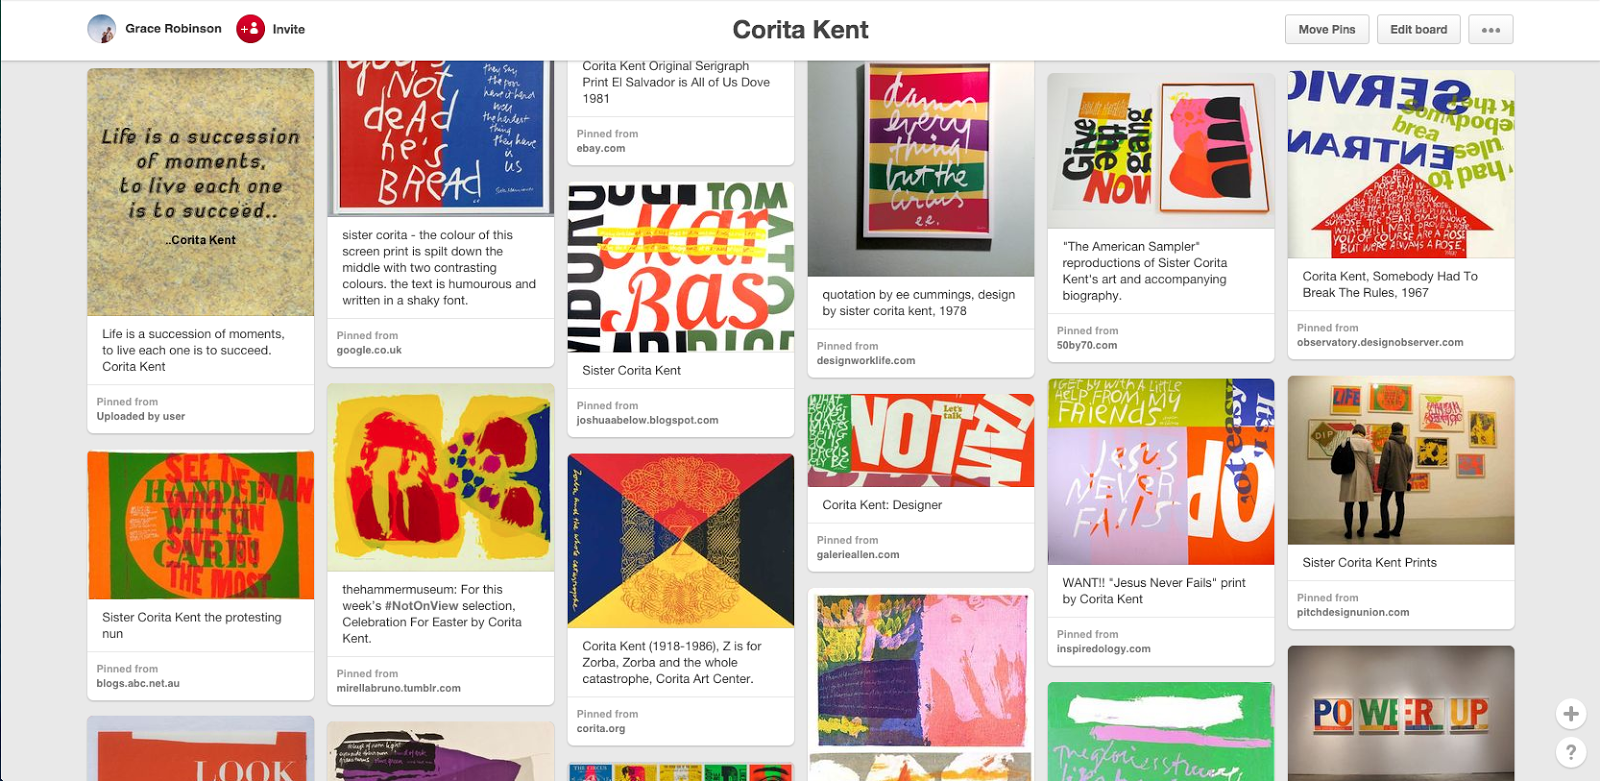Open the mirellabruno.tumblr.com source link

[x=399, y=688]
